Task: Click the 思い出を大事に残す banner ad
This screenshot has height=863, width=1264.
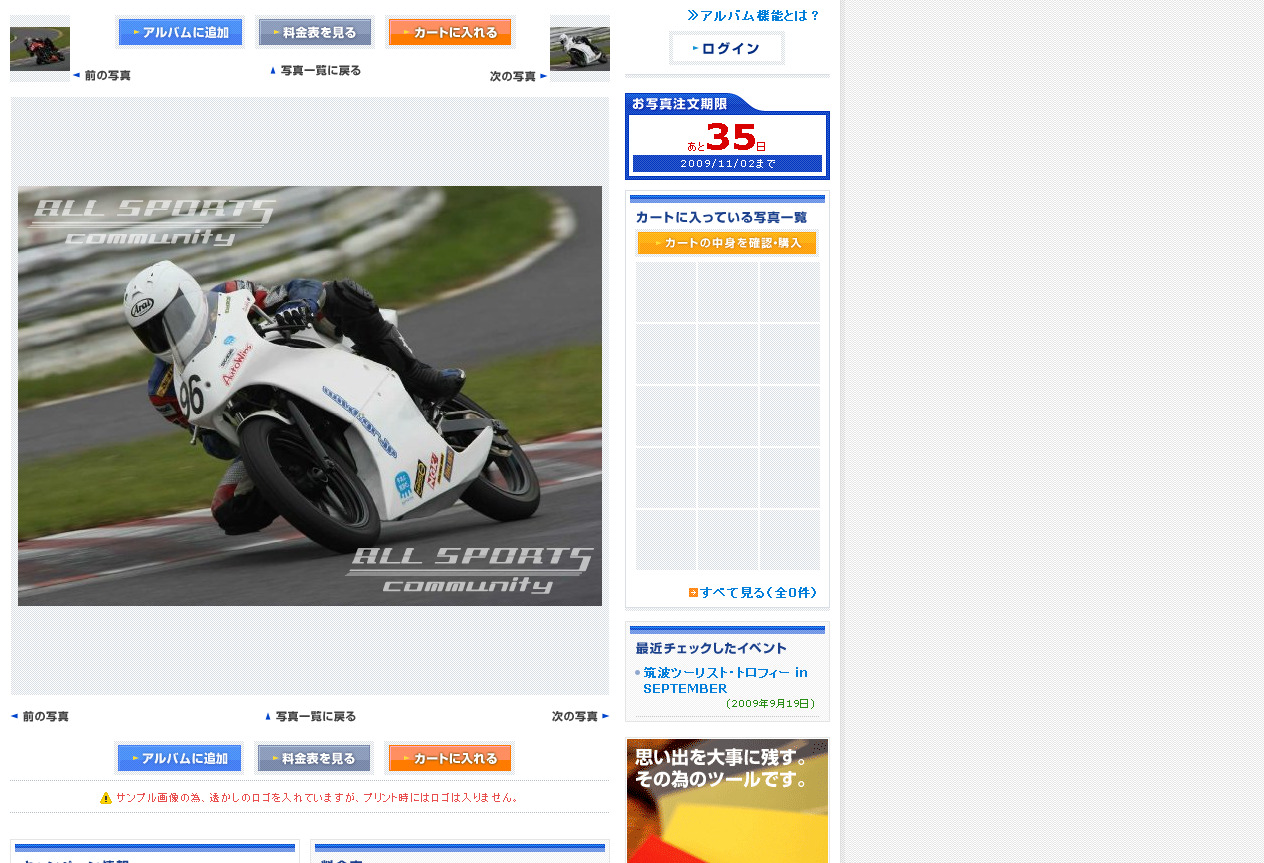Action: click(727, 800)
